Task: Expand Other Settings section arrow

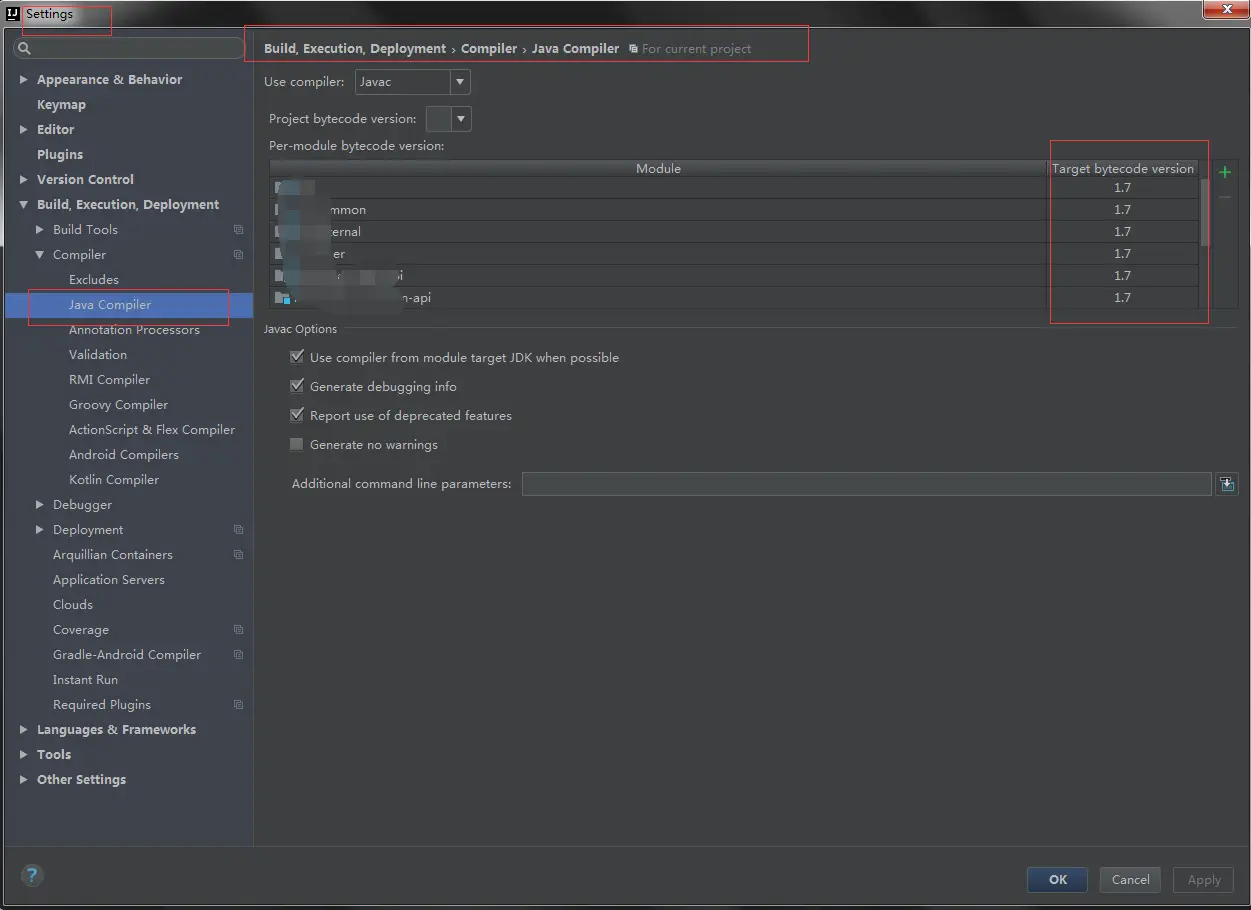Action: coord(23,779)
